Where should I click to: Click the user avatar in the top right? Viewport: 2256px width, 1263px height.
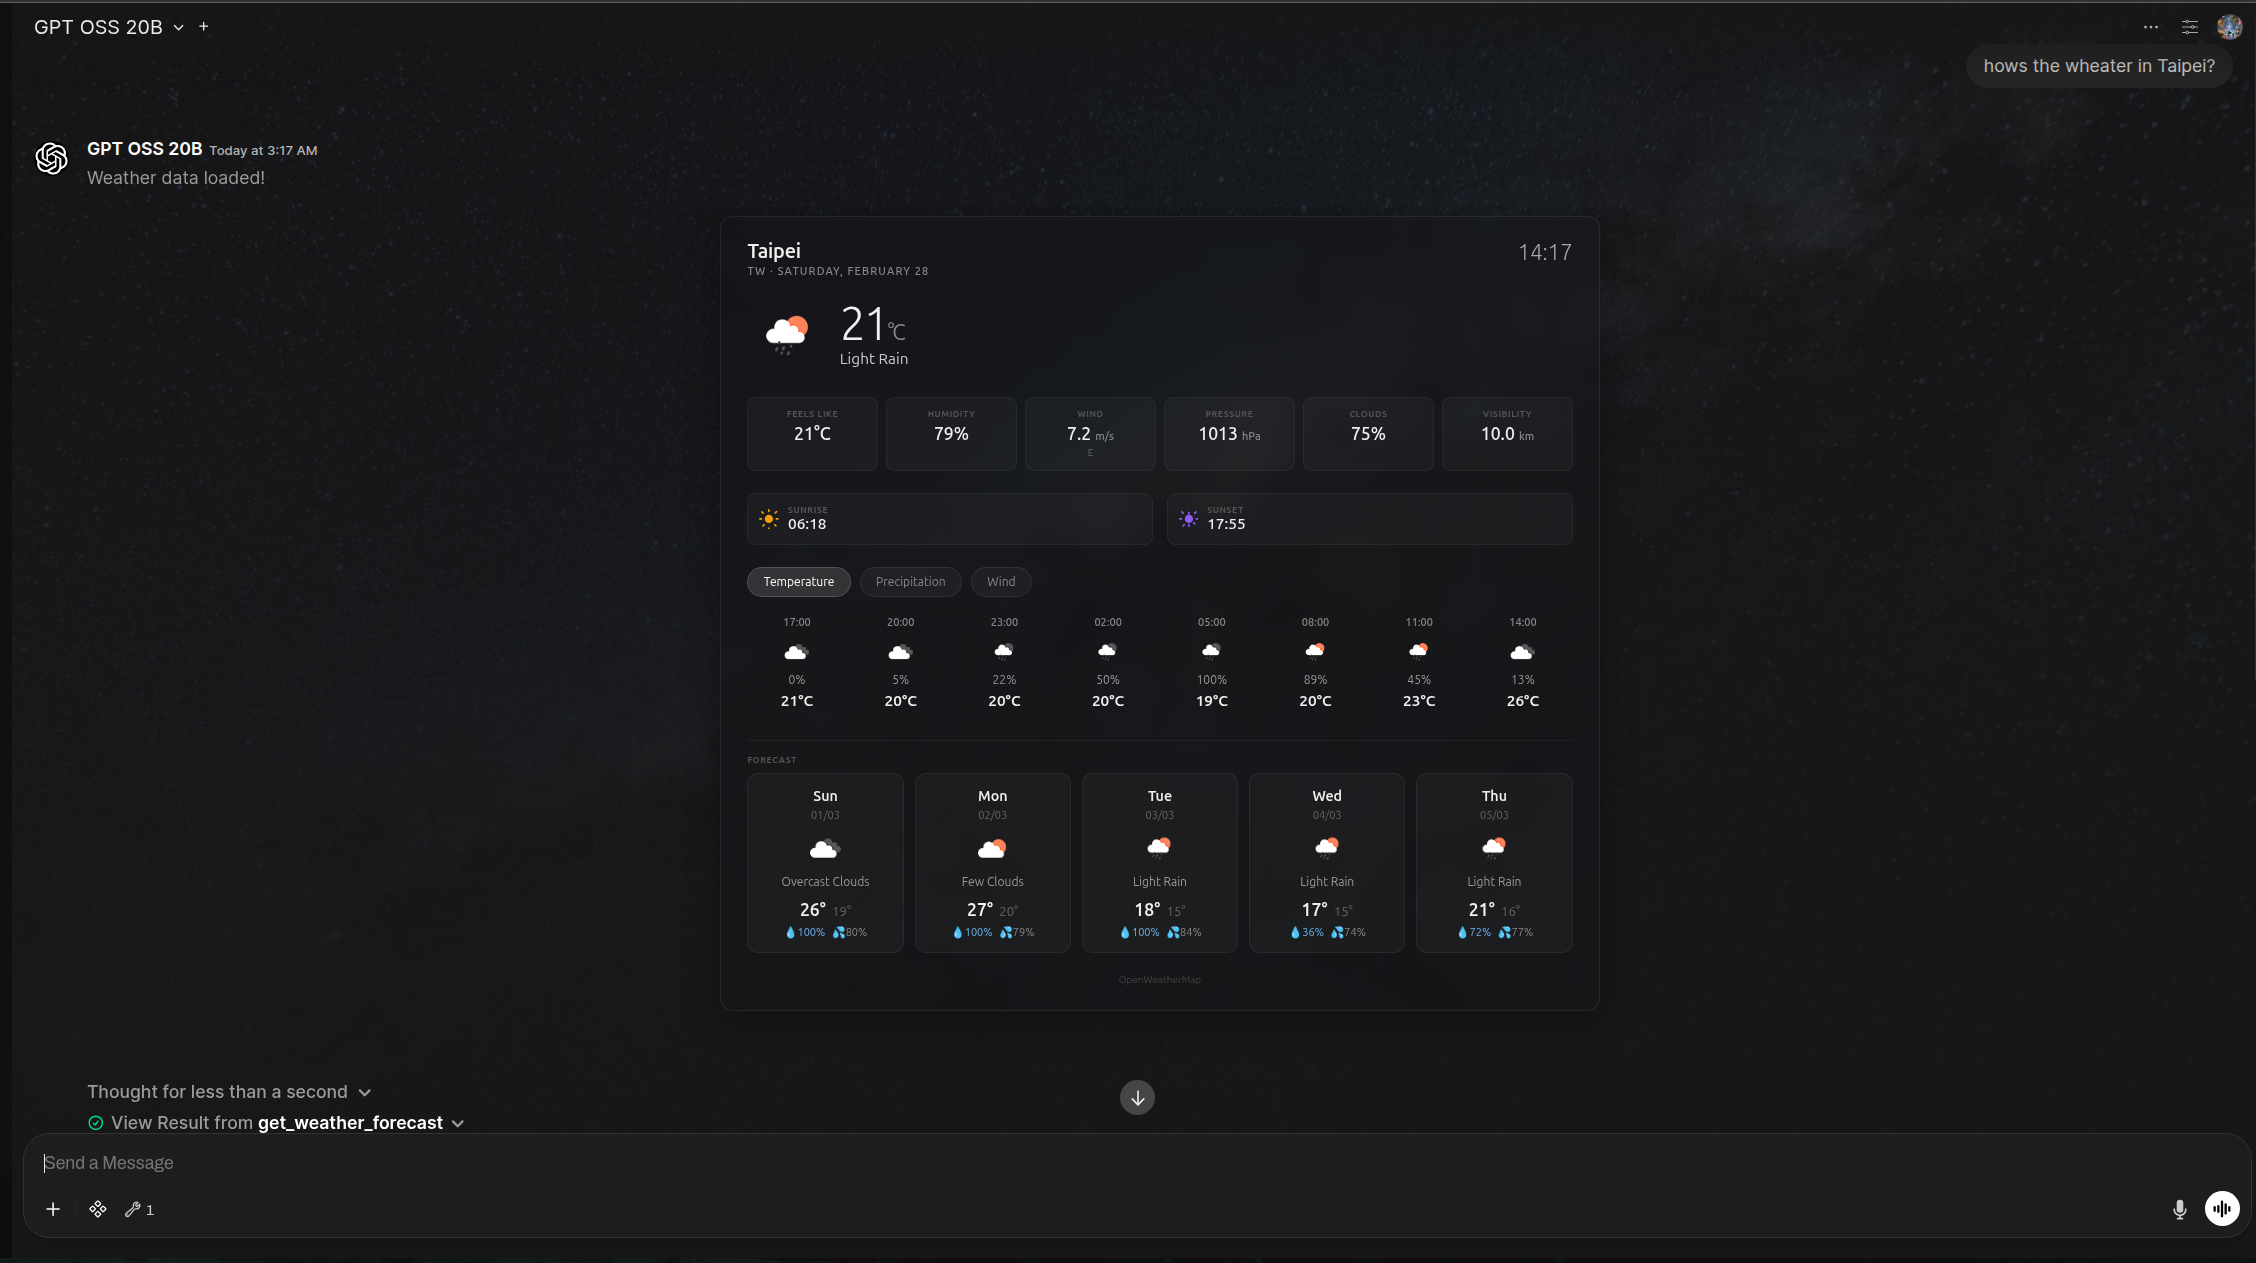coord(2228,27)
